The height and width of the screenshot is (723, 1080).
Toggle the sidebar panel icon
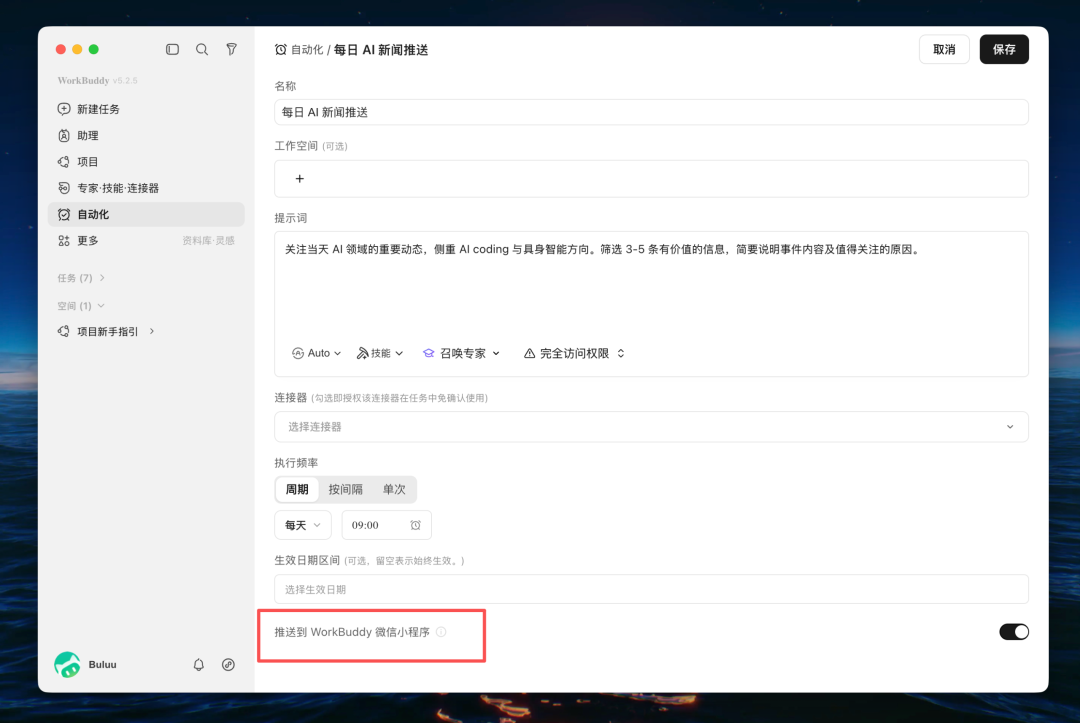[x=172, y=50]
